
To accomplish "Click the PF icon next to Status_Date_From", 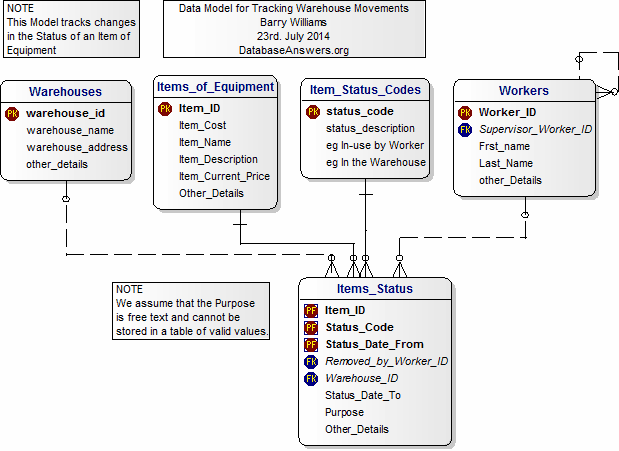I will [x=311, y=345].
